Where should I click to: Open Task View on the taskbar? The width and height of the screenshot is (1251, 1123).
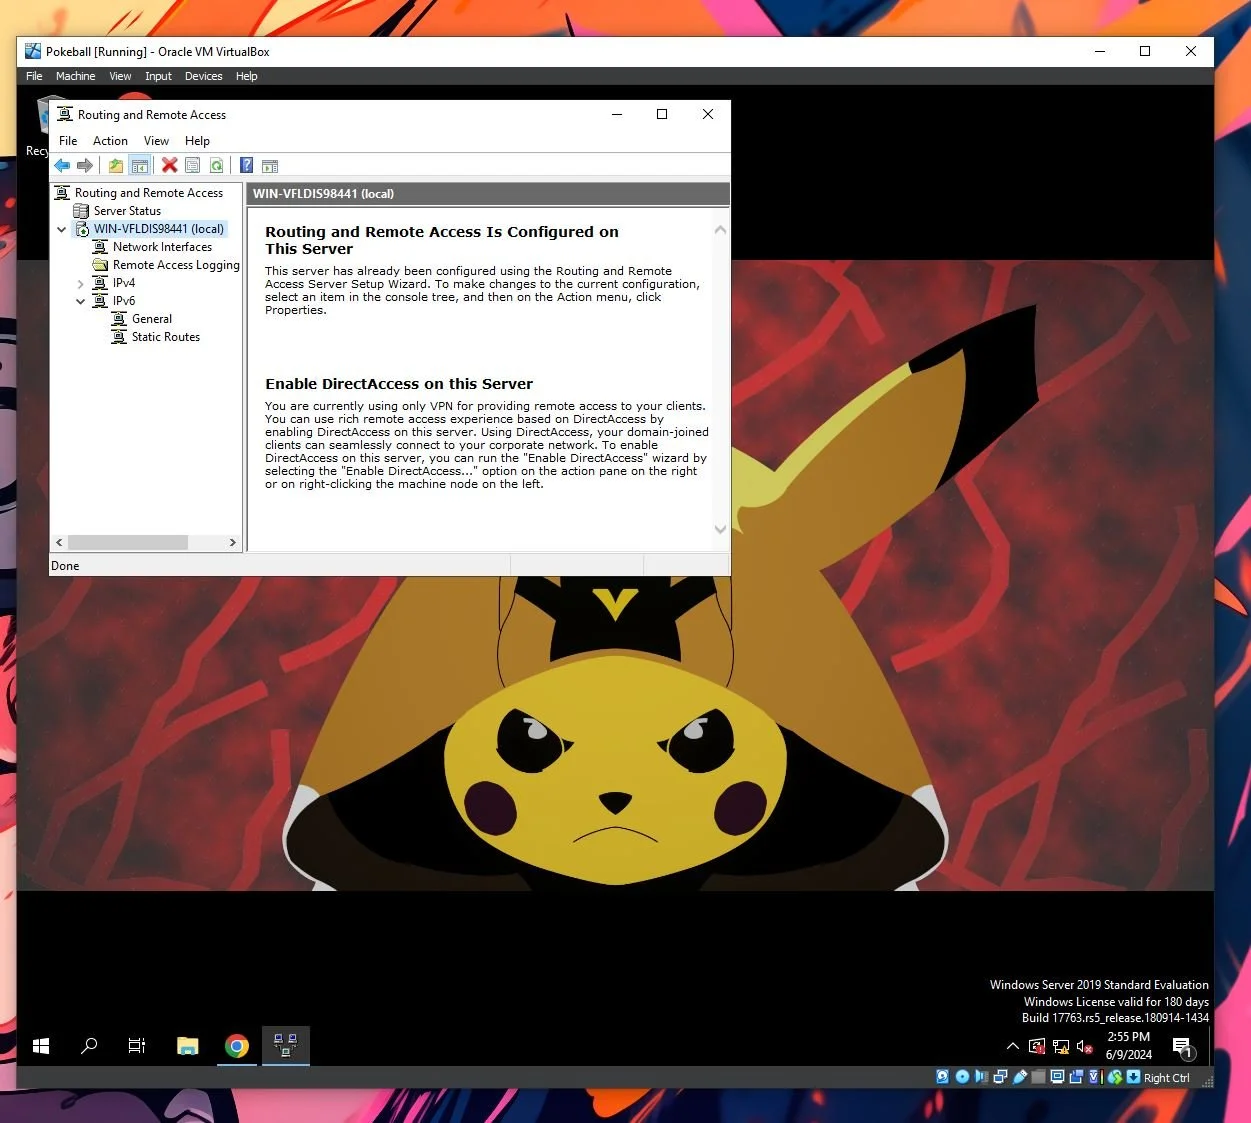137,1046
